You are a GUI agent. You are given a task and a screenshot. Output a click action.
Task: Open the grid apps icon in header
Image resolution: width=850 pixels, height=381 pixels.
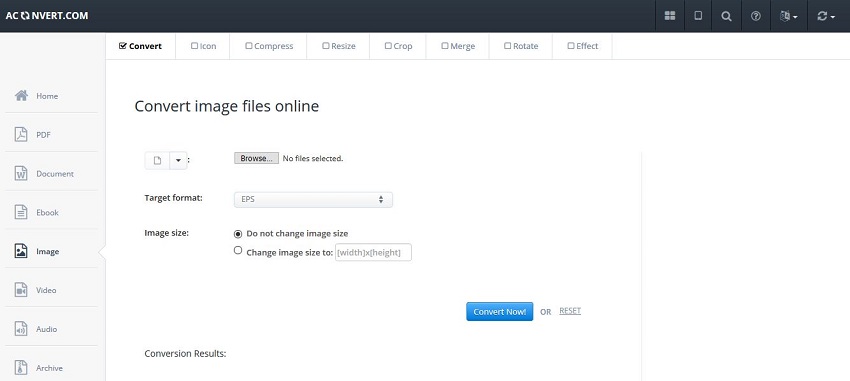click(x=670, y=16)
